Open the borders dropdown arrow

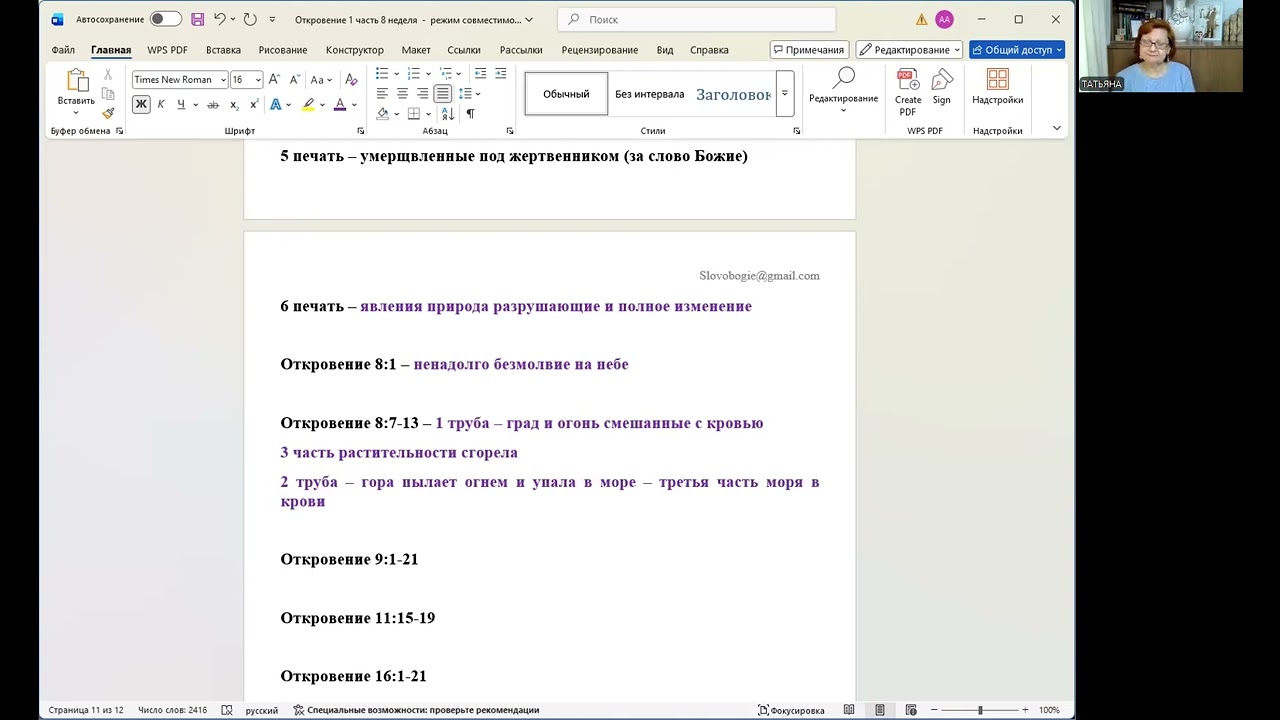pos(428,114)
